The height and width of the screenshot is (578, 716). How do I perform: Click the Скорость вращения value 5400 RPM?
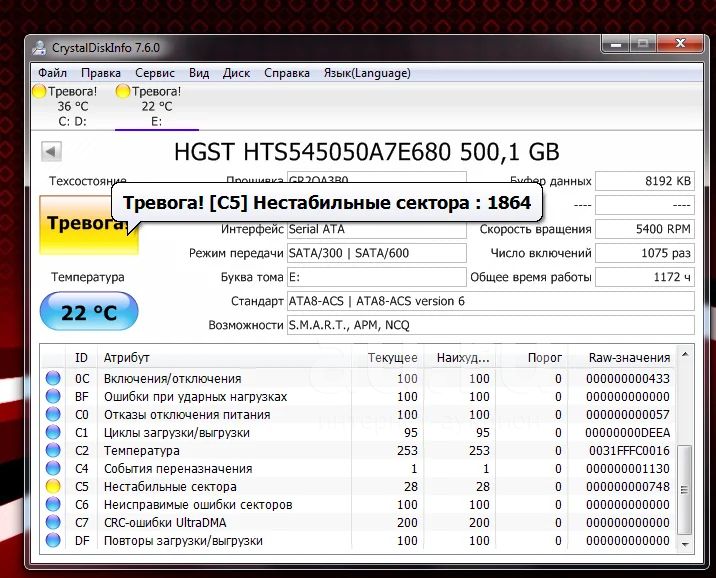click(645, 229)
